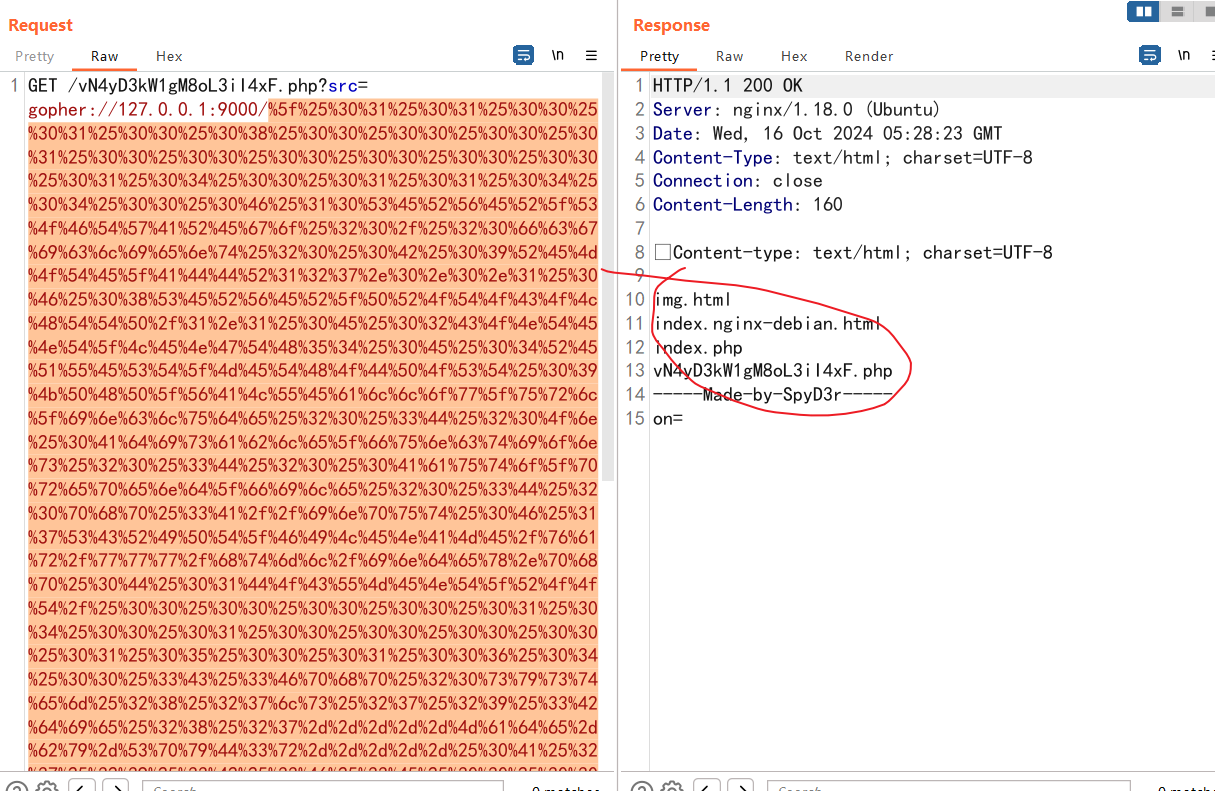Image resolution: width=1215 pixels, height=791 pixels.
Task: Select the side-by-side split layout icon
Action: [x=1143, y=12]
